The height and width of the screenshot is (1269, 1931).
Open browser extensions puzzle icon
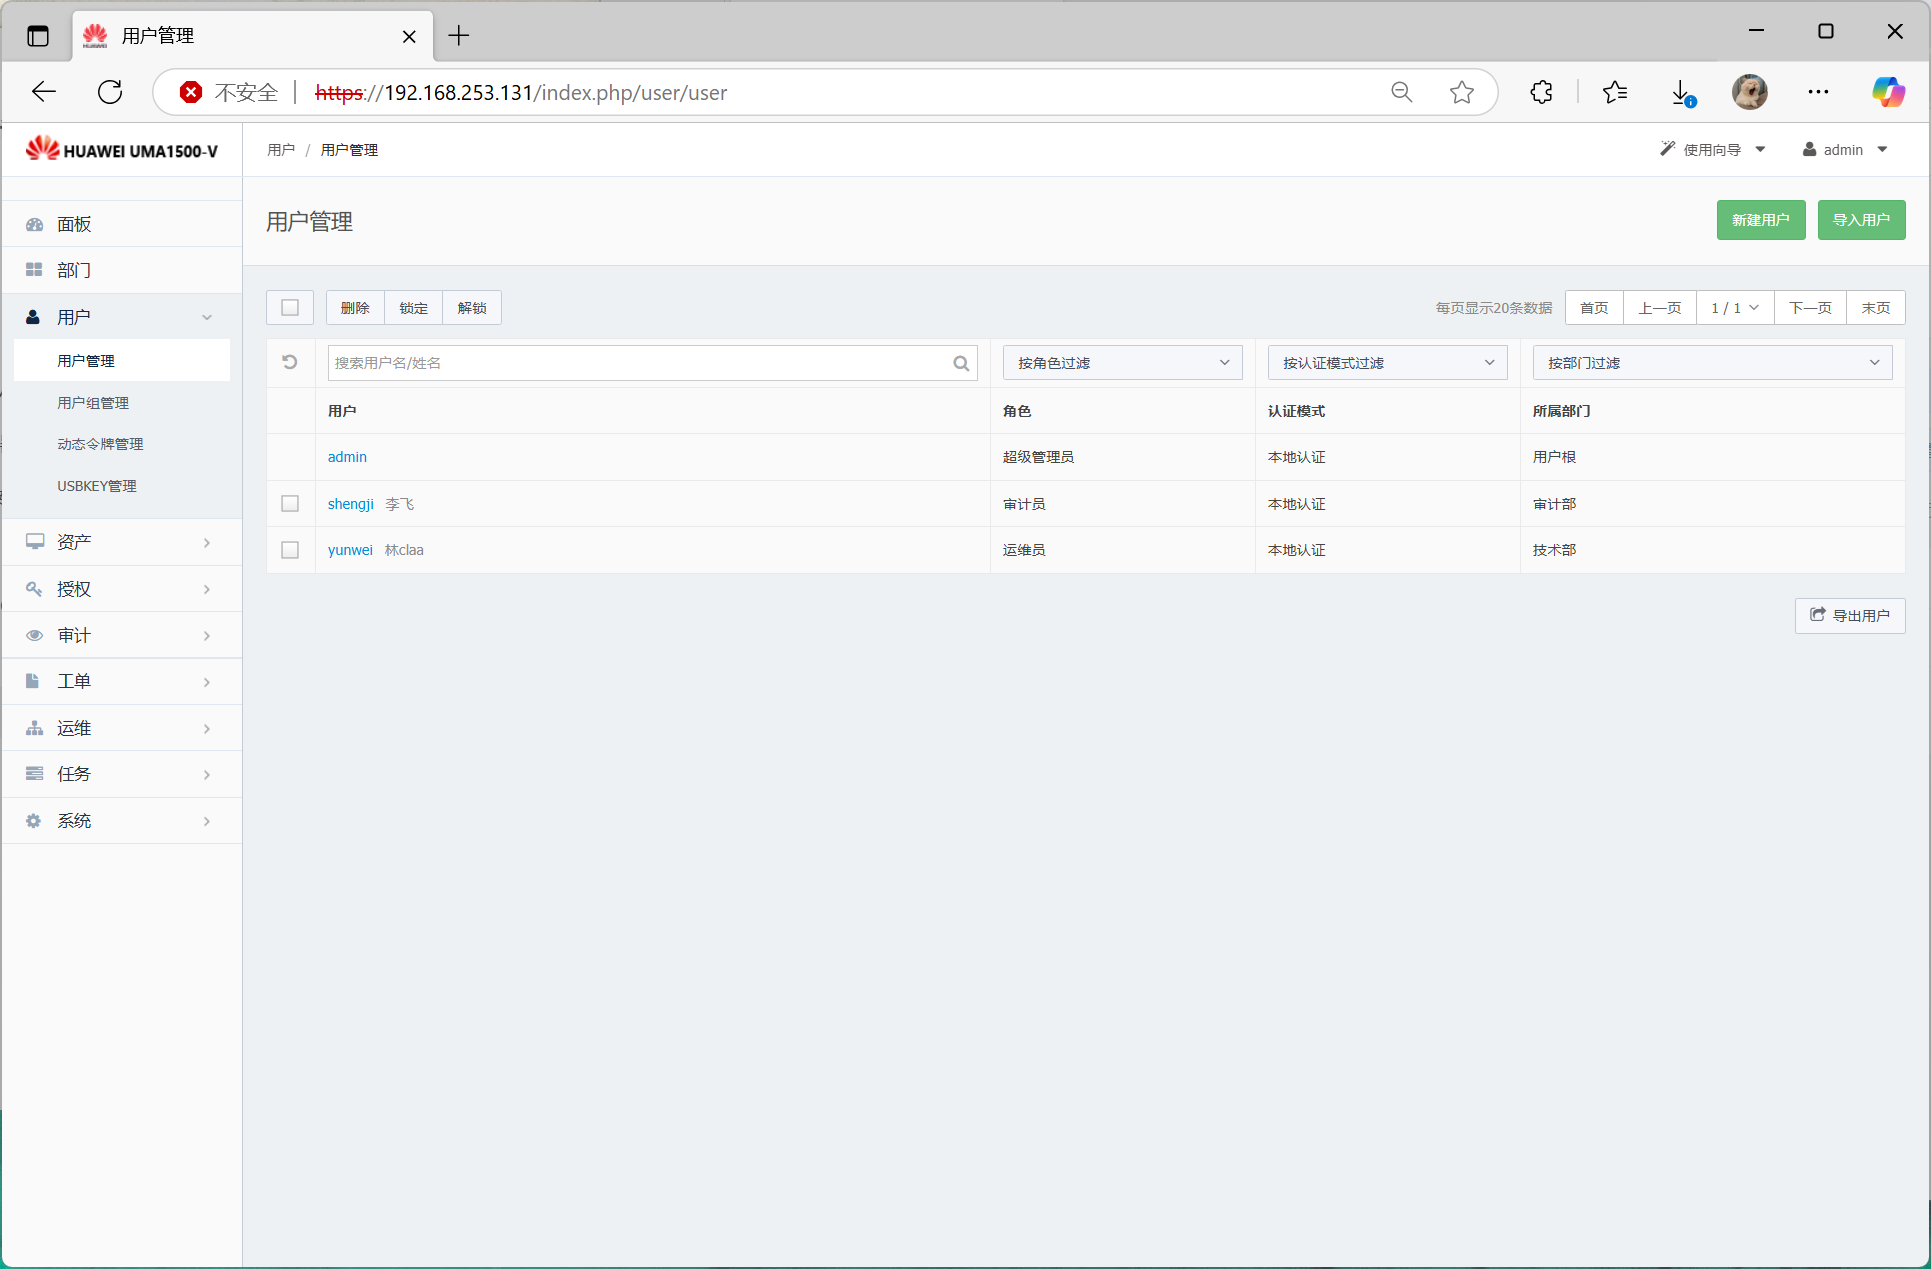(1541, 92)
